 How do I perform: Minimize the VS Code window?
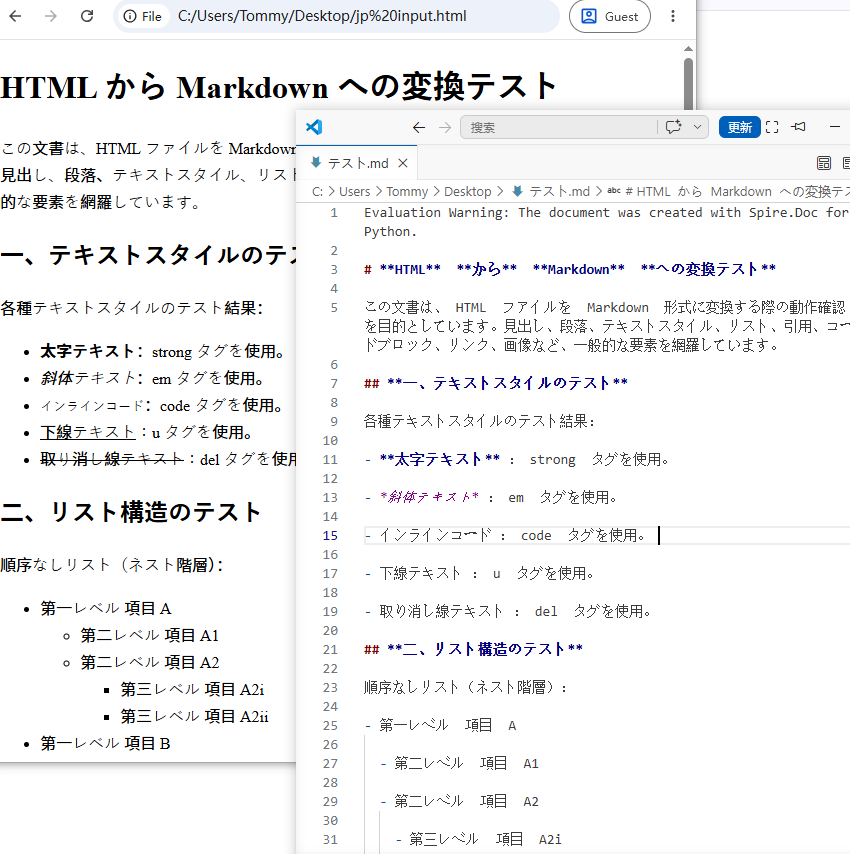(x=835, y=127)
